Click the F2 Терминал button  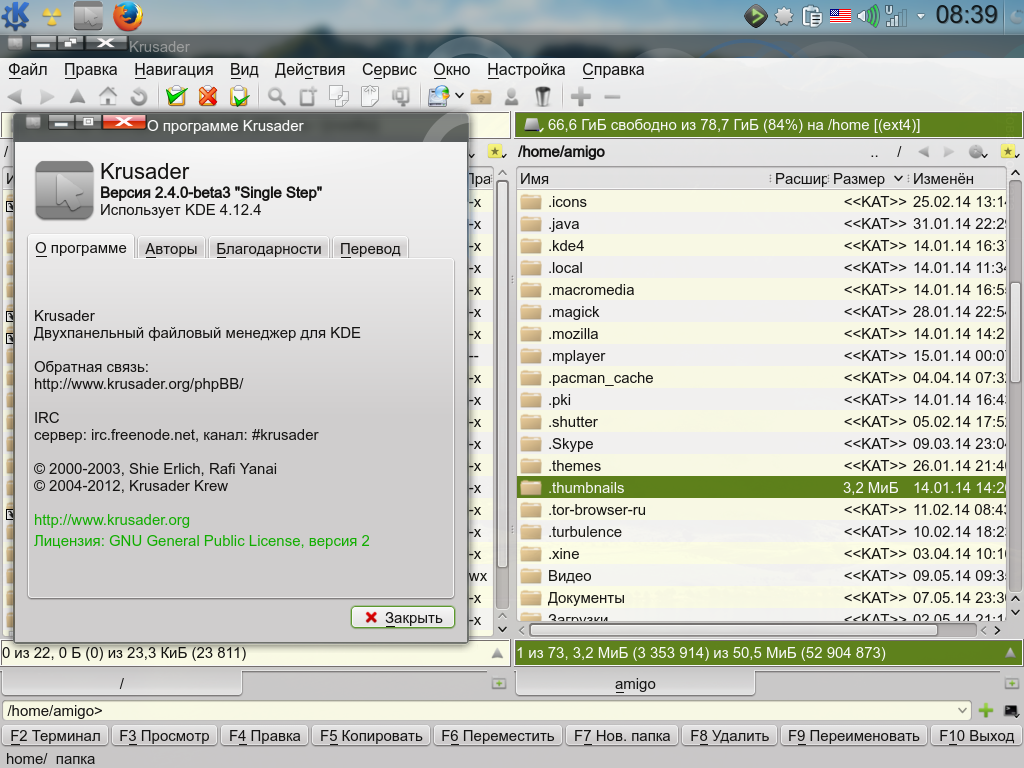[56, 736]
